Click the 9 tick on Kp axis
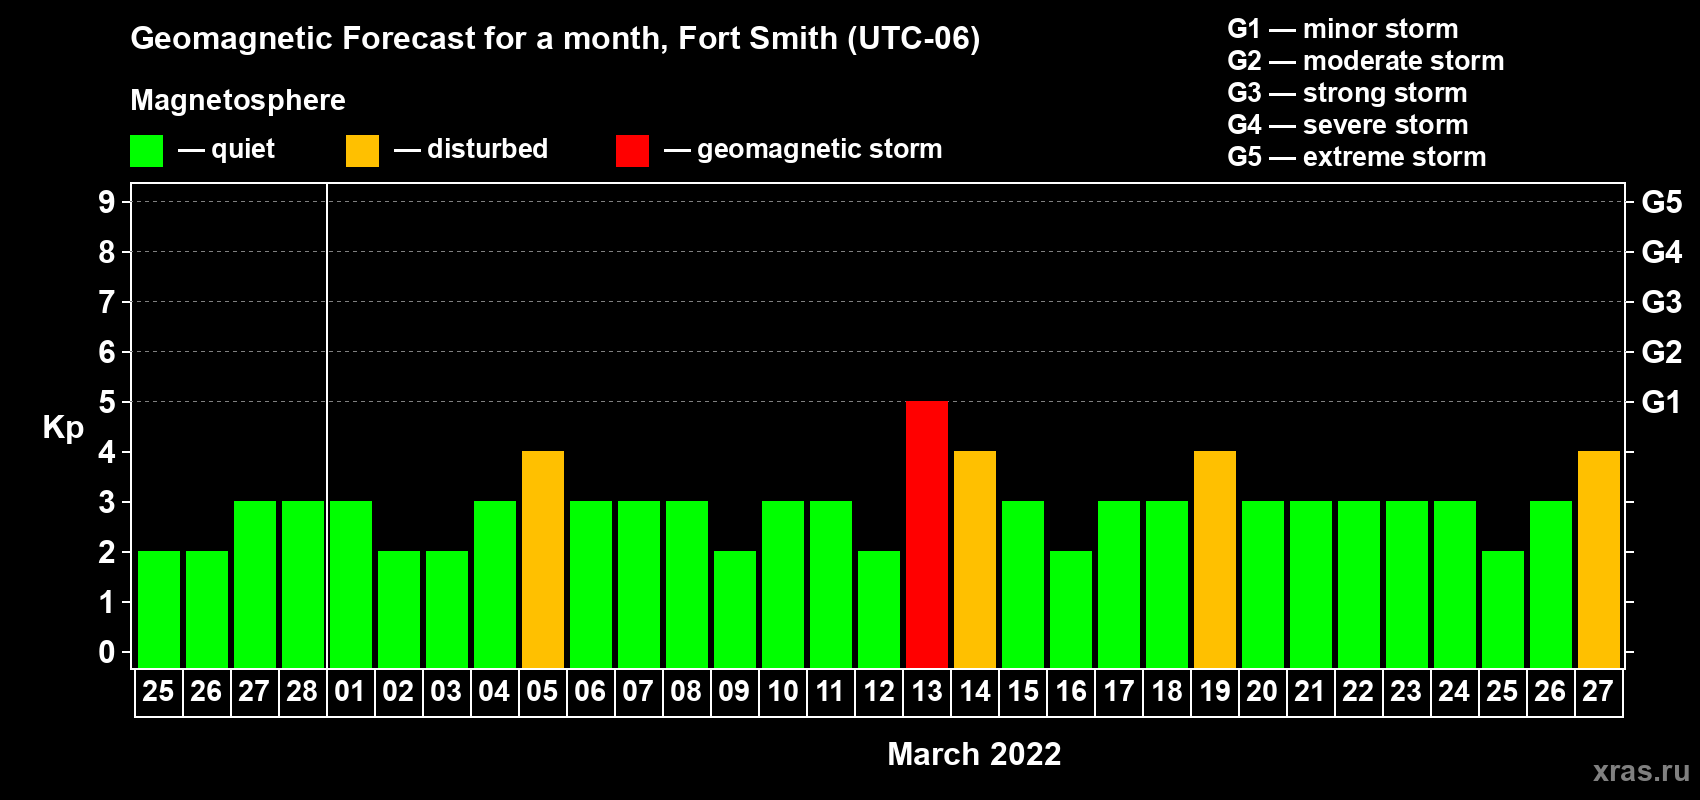Viewport: 1700px width, 800px height. 107,202
